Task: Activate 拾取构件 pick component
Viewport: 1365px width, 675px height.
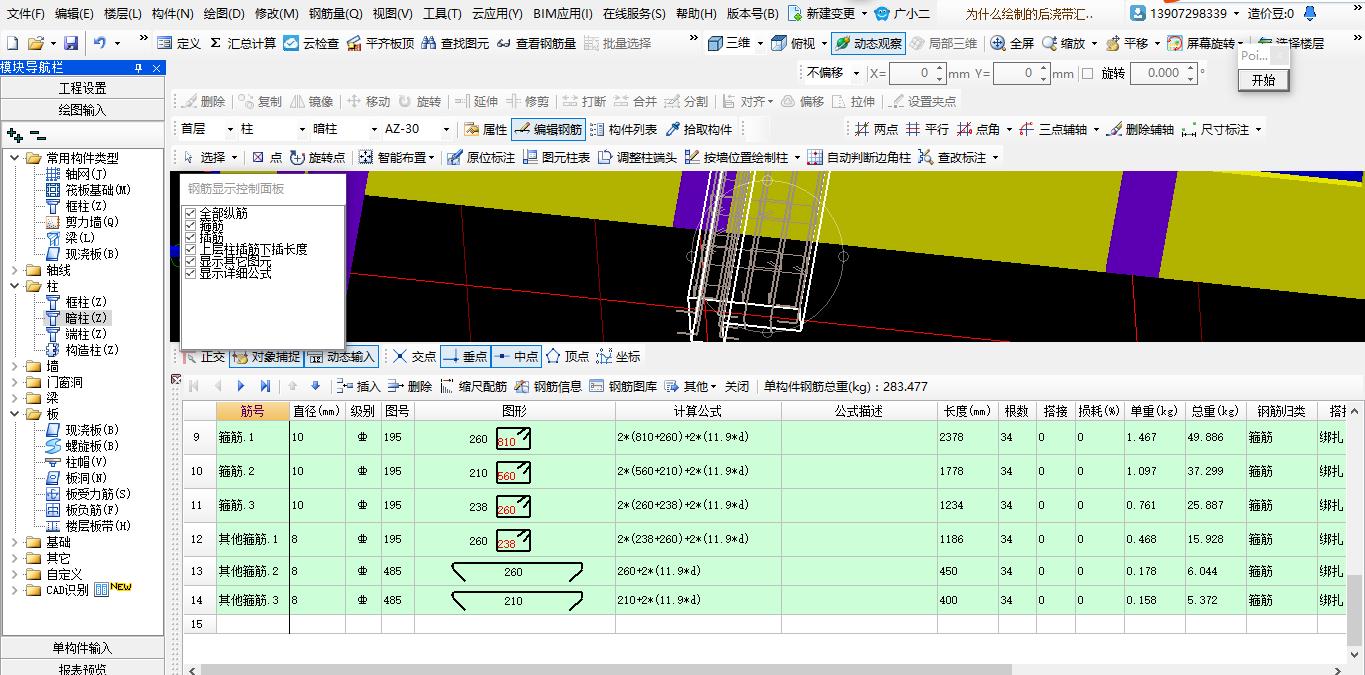Action: tap(699, 130)
